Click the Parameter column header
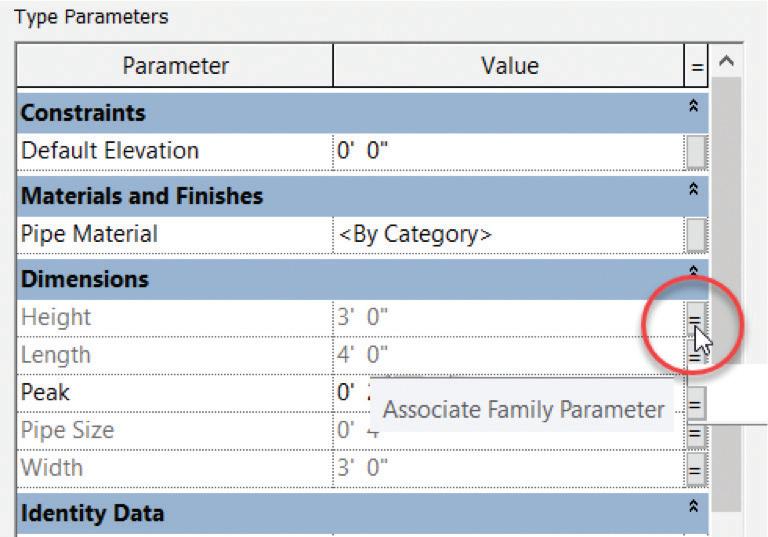This screenshot has height=537, width=768. point(175,66)
